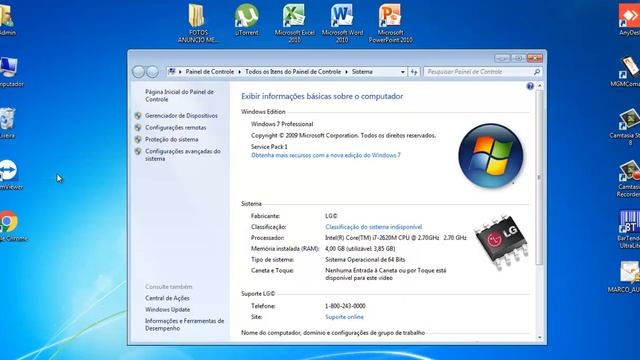Viewport: 640px width, 360px height.
Task: Open Windows Update link
Action: [167, 309]
